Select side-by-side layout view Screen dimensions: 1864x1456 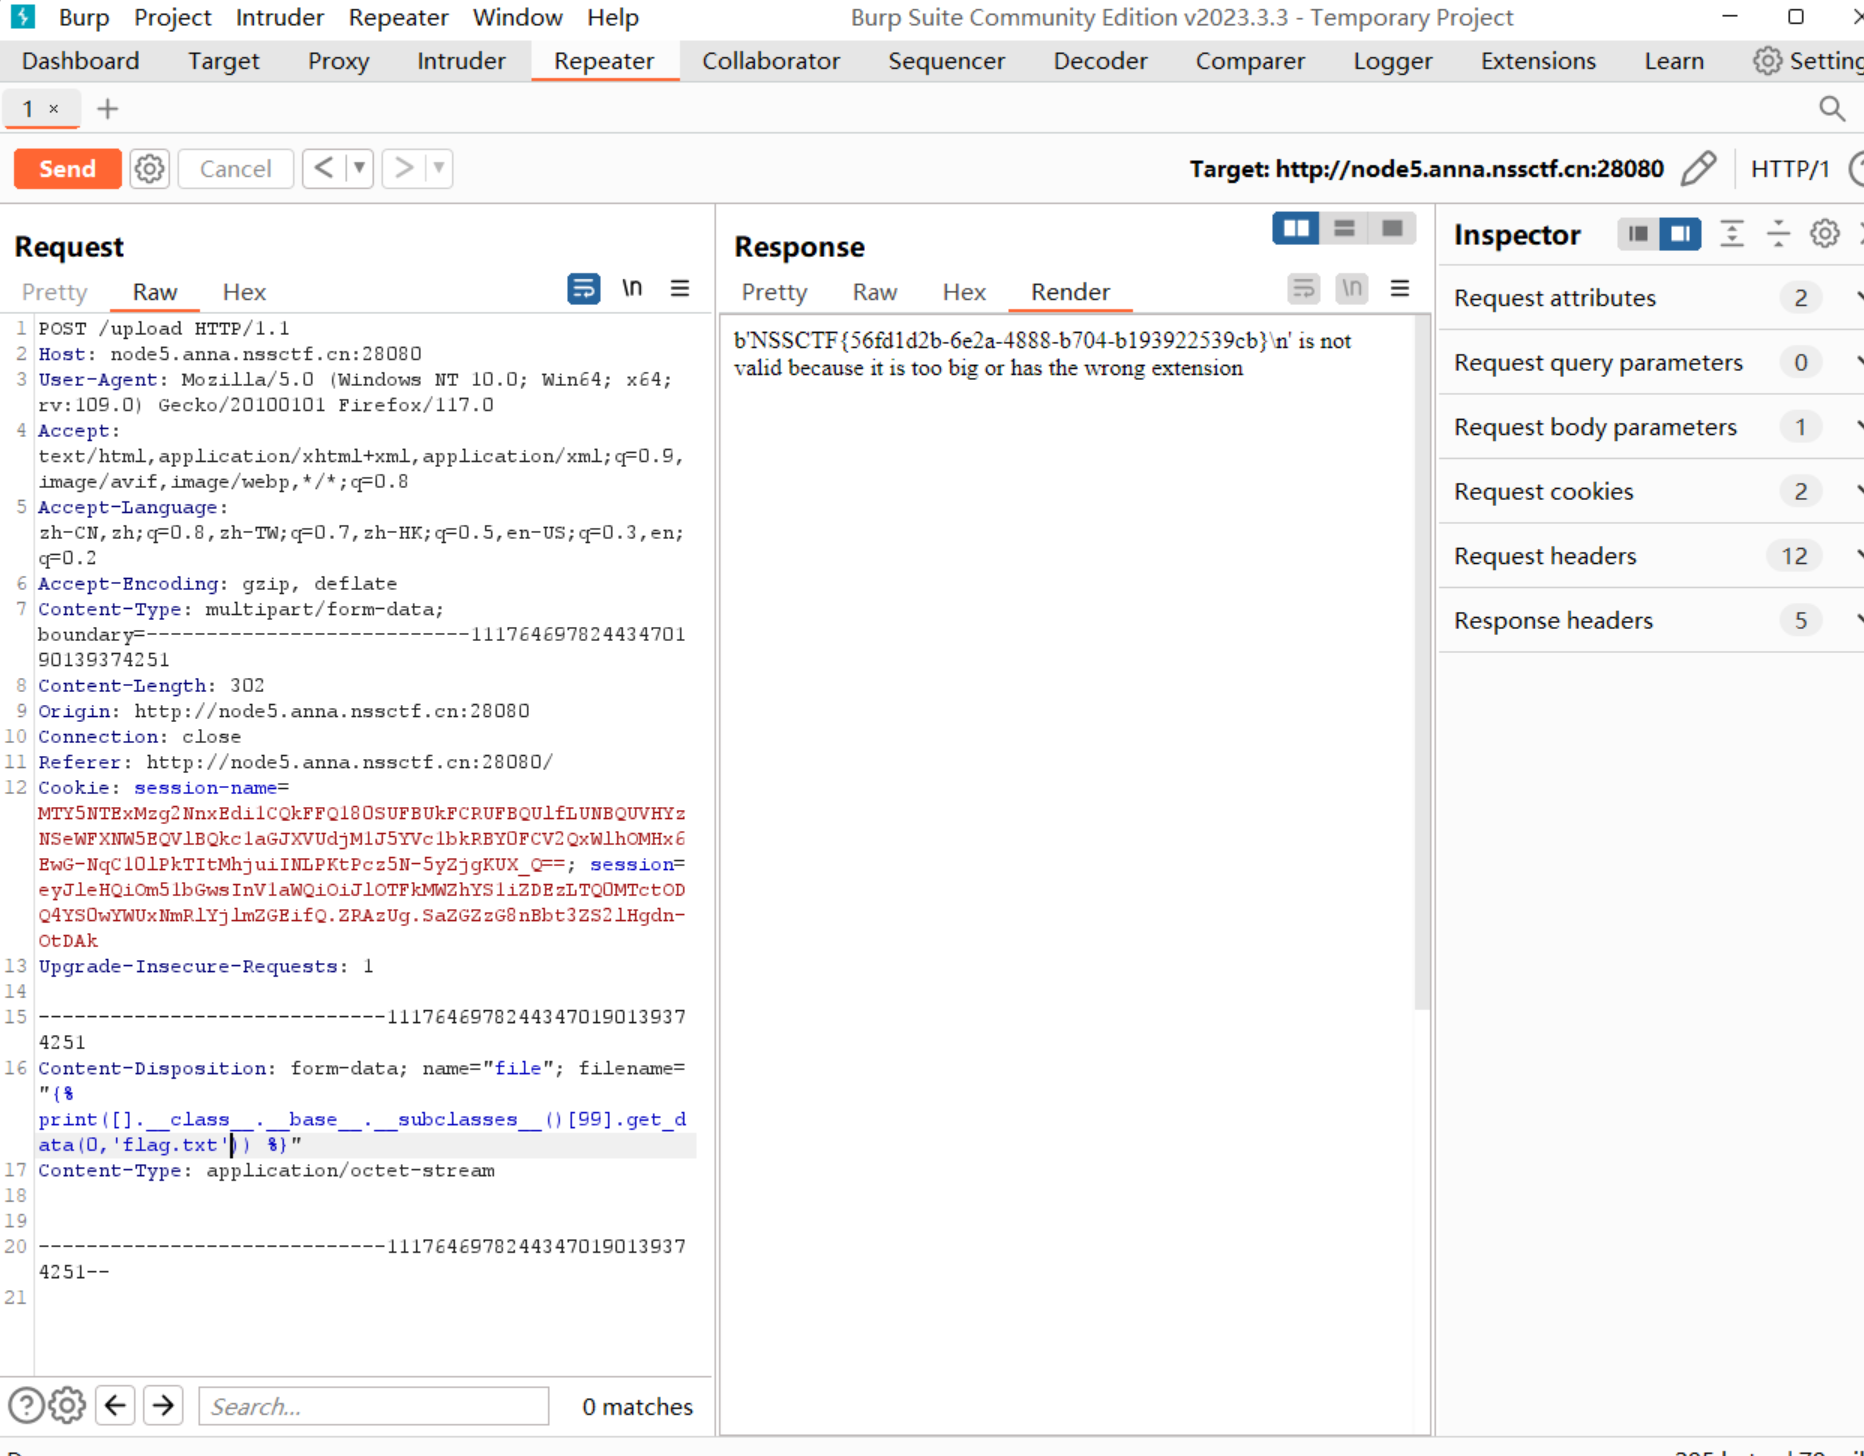pos(1296,229)
